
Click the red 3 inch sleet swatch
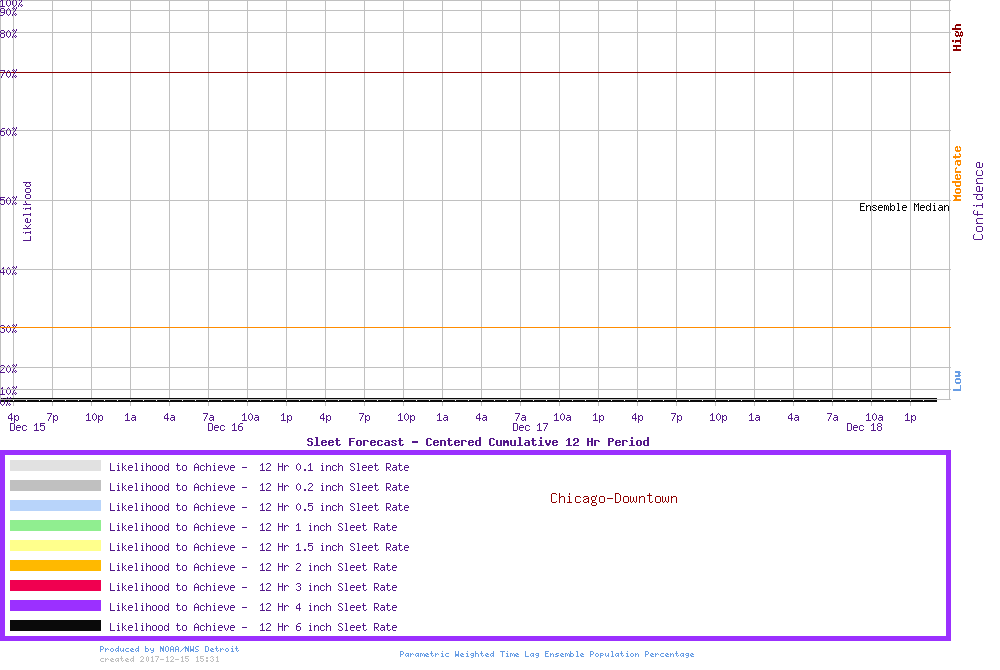coord(55,586)
